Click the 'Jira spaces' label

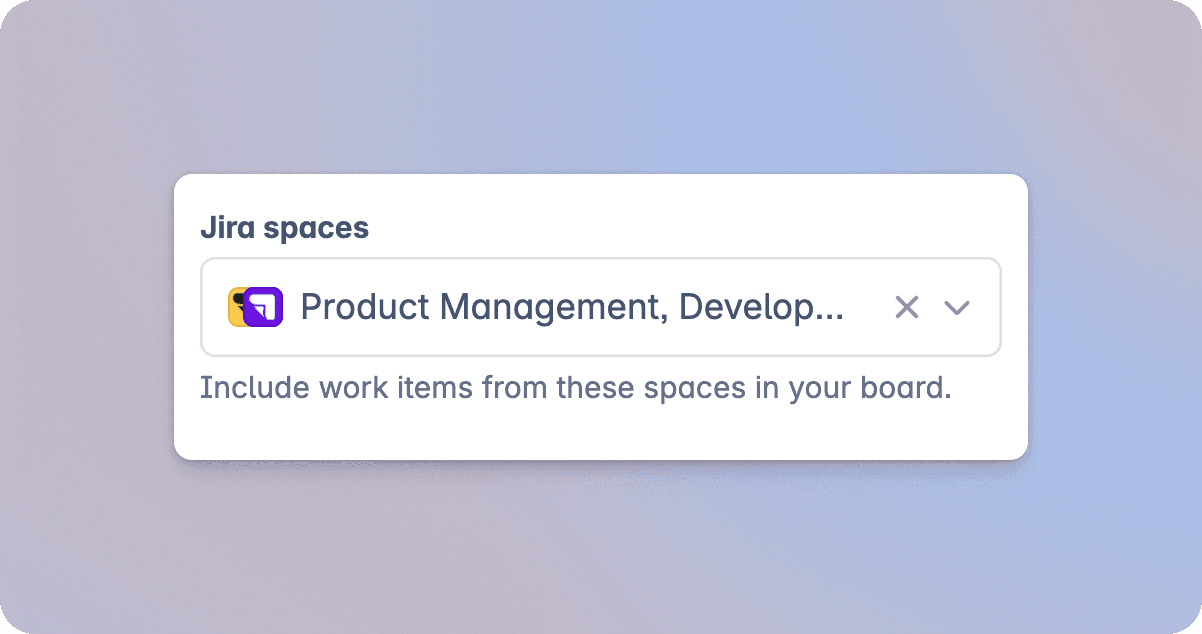[285, 228]
